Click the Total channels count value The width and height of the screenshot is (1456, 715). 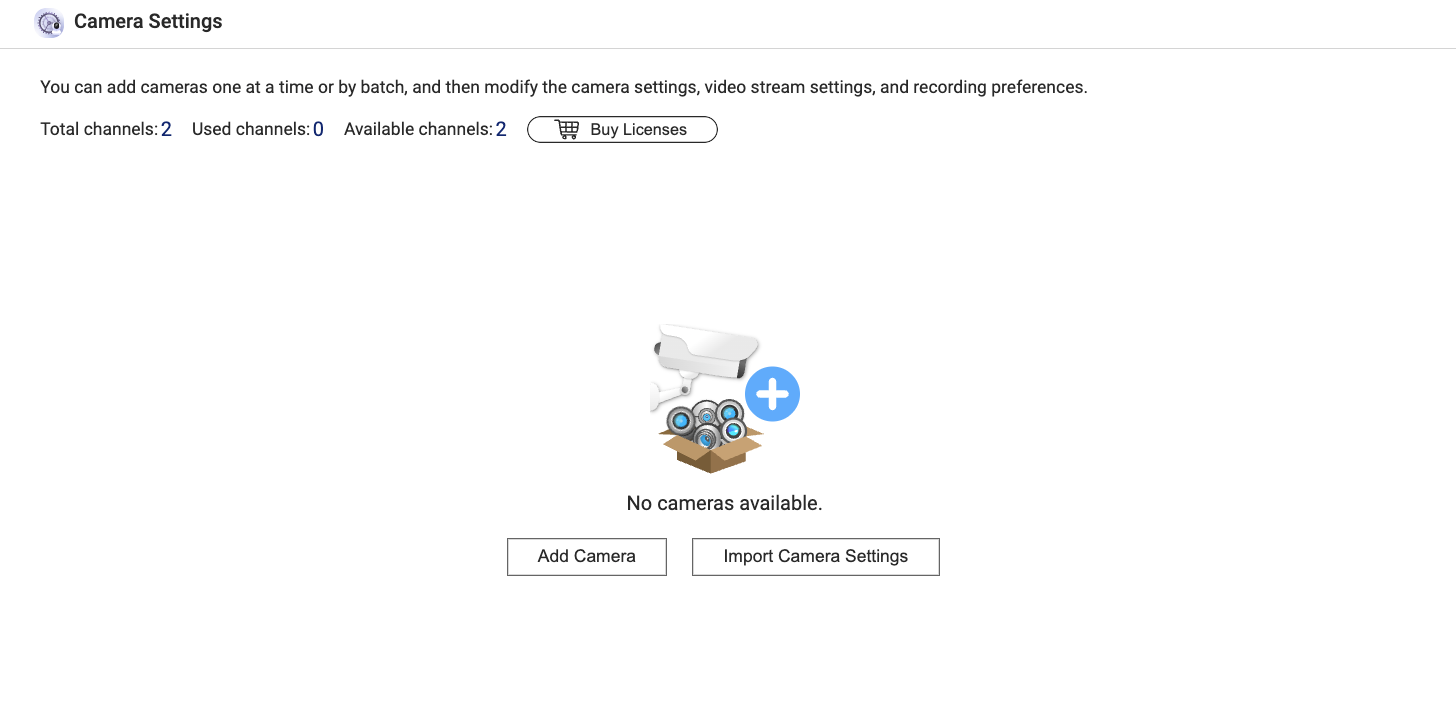(166, 129)
